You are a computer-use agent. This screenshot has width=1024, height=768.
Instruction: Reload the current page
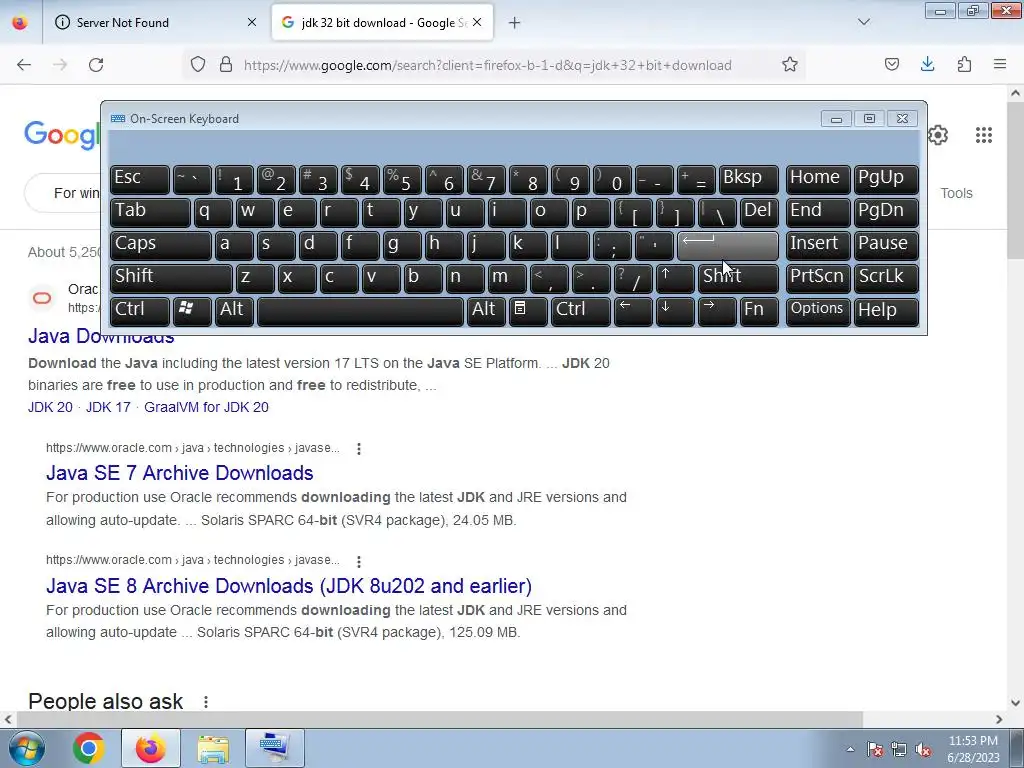pos(96,65)
